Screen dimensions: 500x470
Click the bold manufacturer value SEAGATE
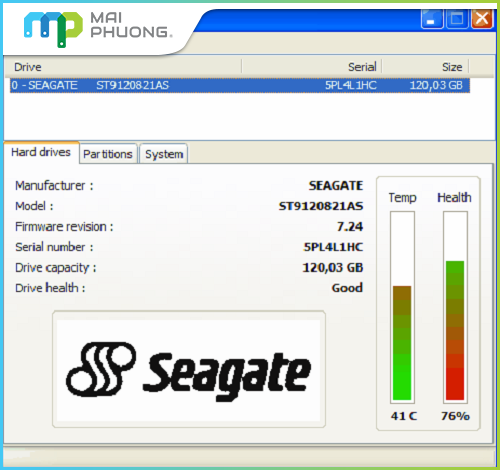pos(336,186)
